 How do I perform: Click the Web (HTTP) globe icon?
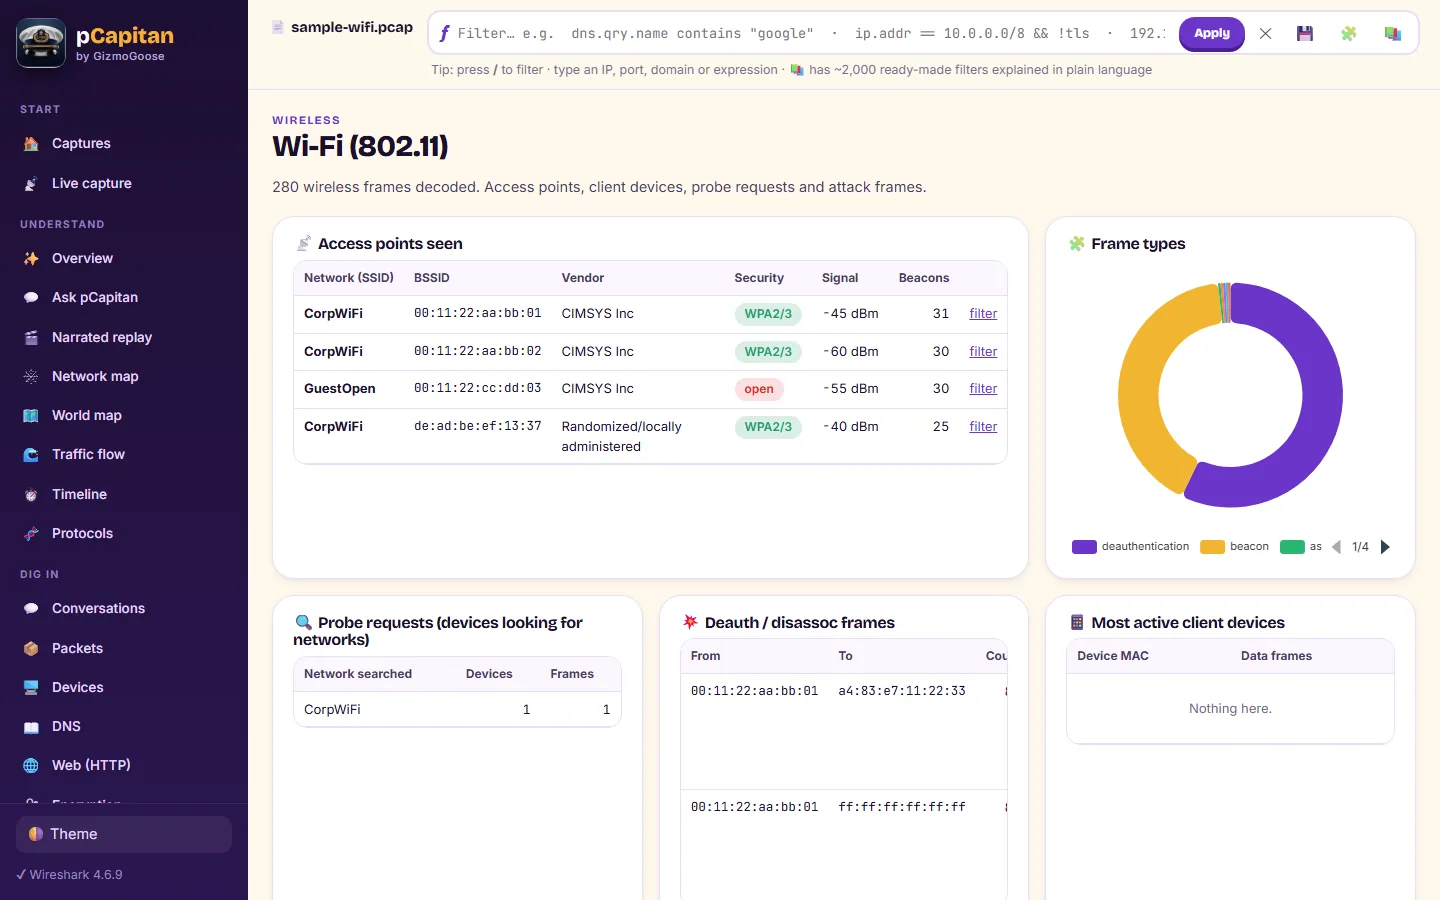coord(31,766)
